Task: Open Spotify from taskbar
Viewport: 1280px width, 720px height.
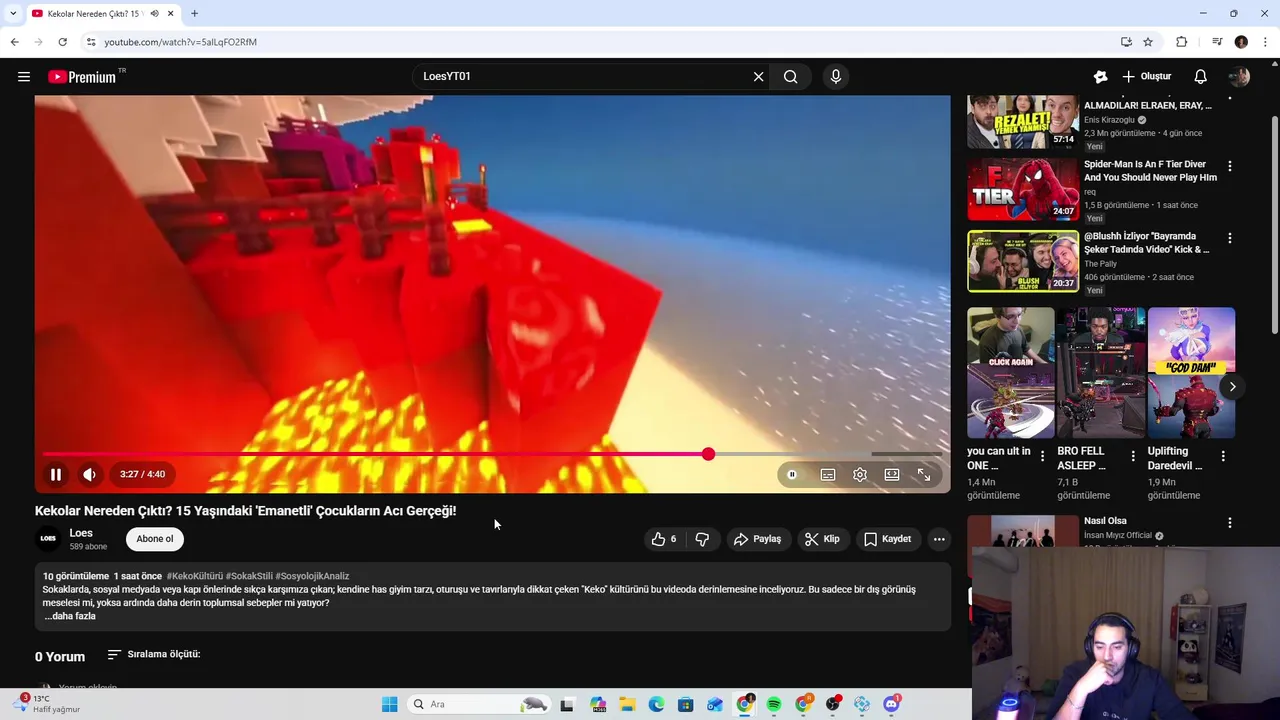Action: [x=774, y=704]
